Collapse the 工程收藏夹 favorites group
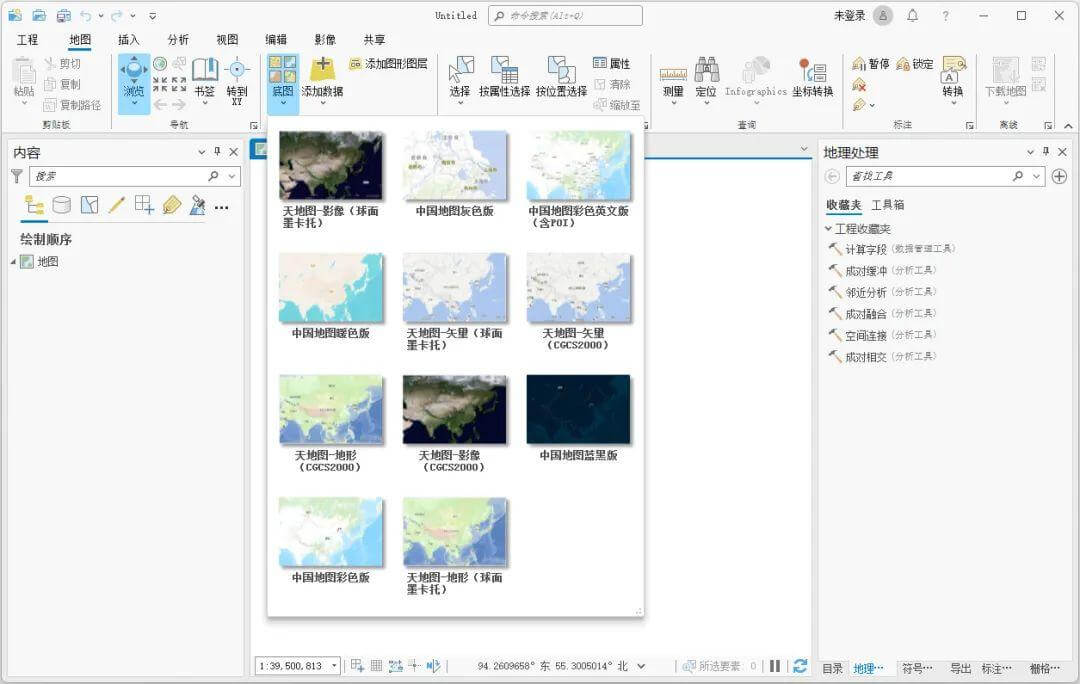This screenshot has height=684, width=1080. [x=828, y=229]
